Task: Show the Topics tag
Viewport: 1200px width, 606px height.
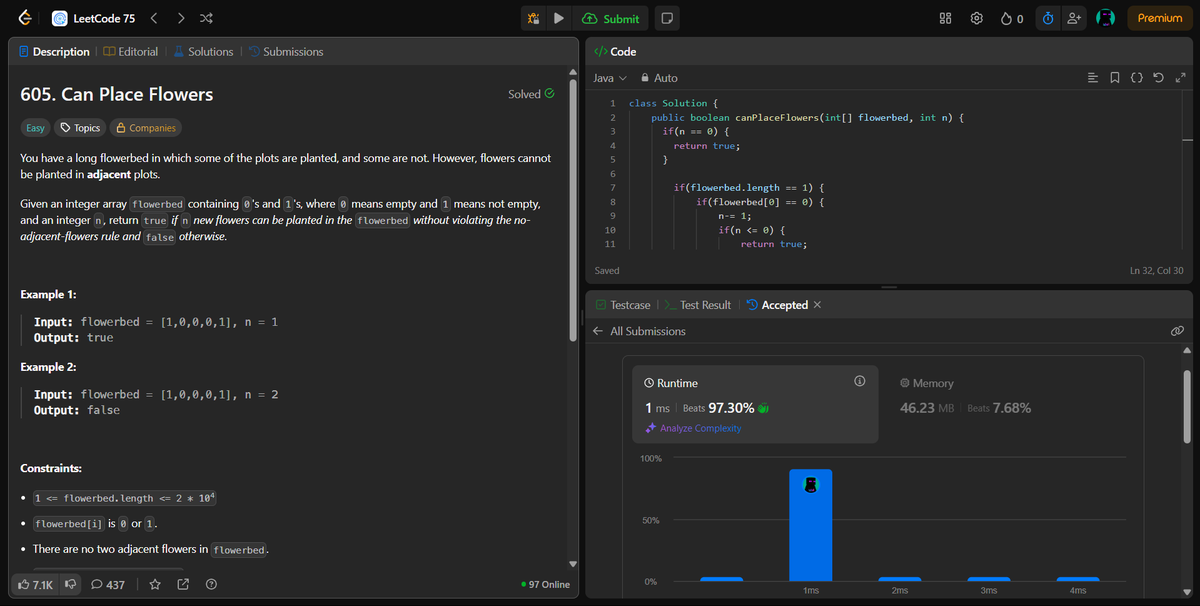Action: (x=79, y=128)
